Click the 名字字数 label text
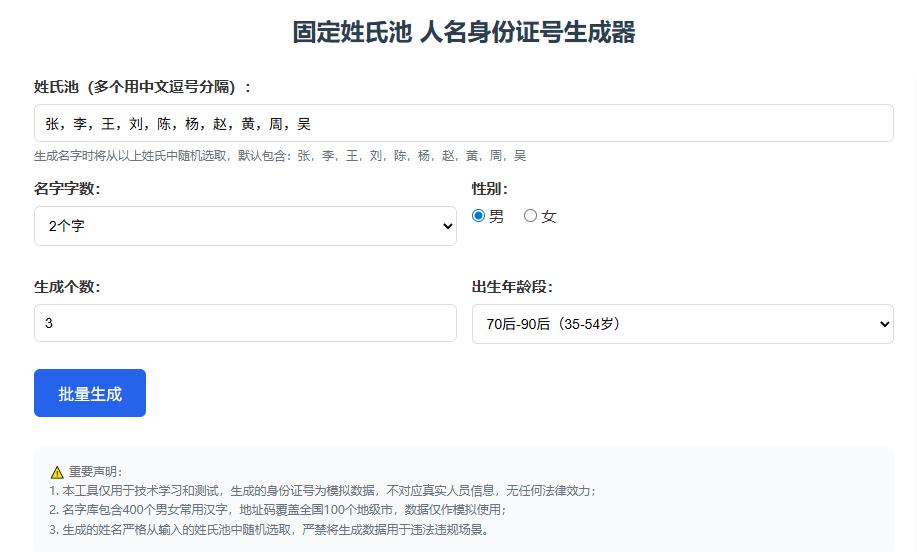This screenshot has height=552, width=917. point(67,189)
